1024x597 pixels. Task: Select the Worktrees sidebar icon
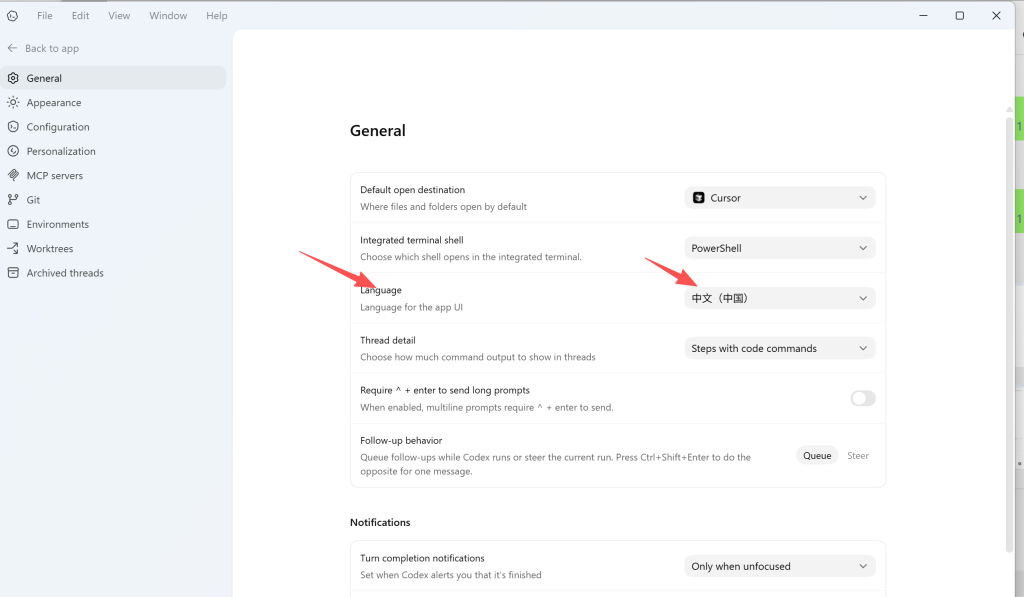tap(17, 248)
